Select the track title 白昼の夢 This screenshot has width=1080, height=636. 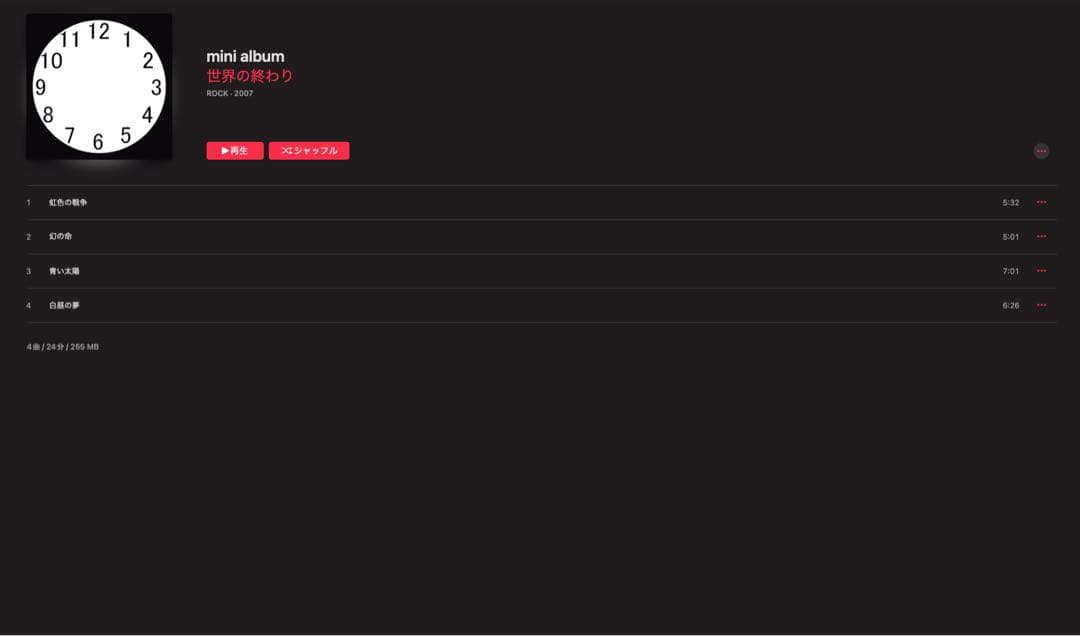(64, 305)
